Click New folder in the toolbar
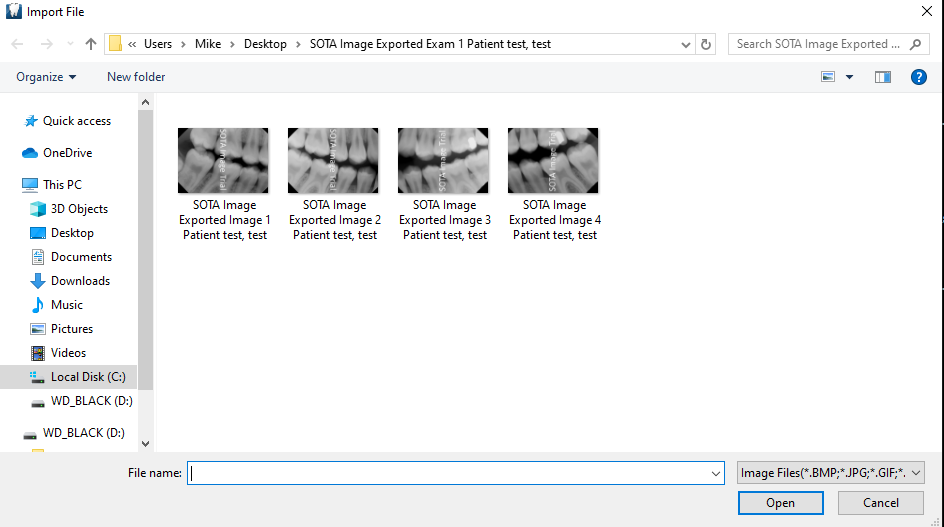Screen dimensions: 944x527 [136, 77]
